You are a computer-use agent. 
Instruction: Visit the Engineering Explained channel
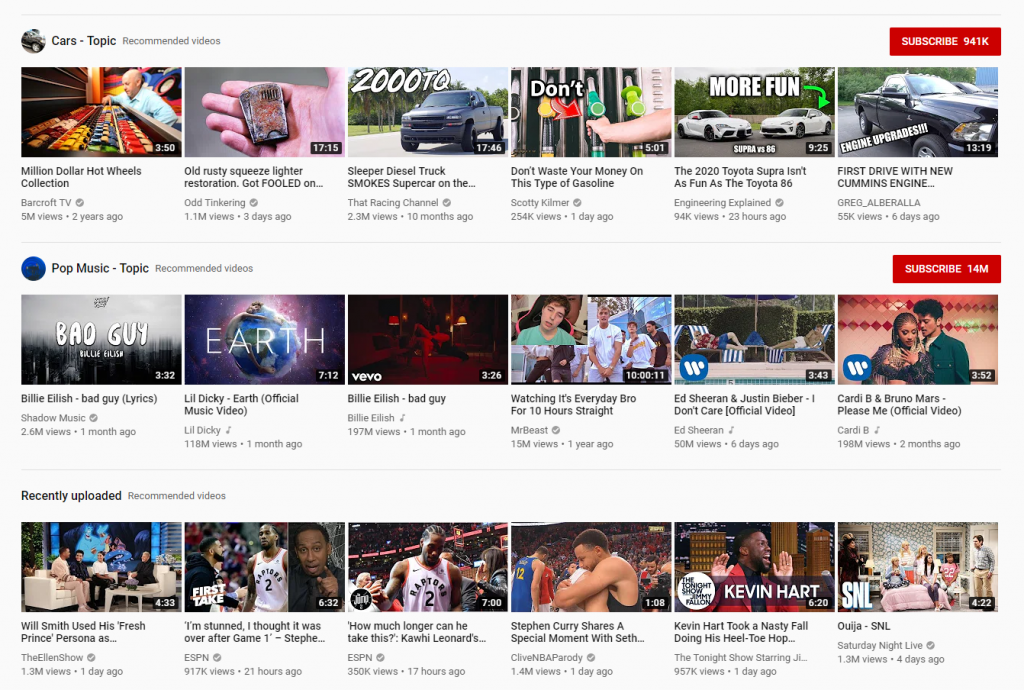(x=722, y=203)
